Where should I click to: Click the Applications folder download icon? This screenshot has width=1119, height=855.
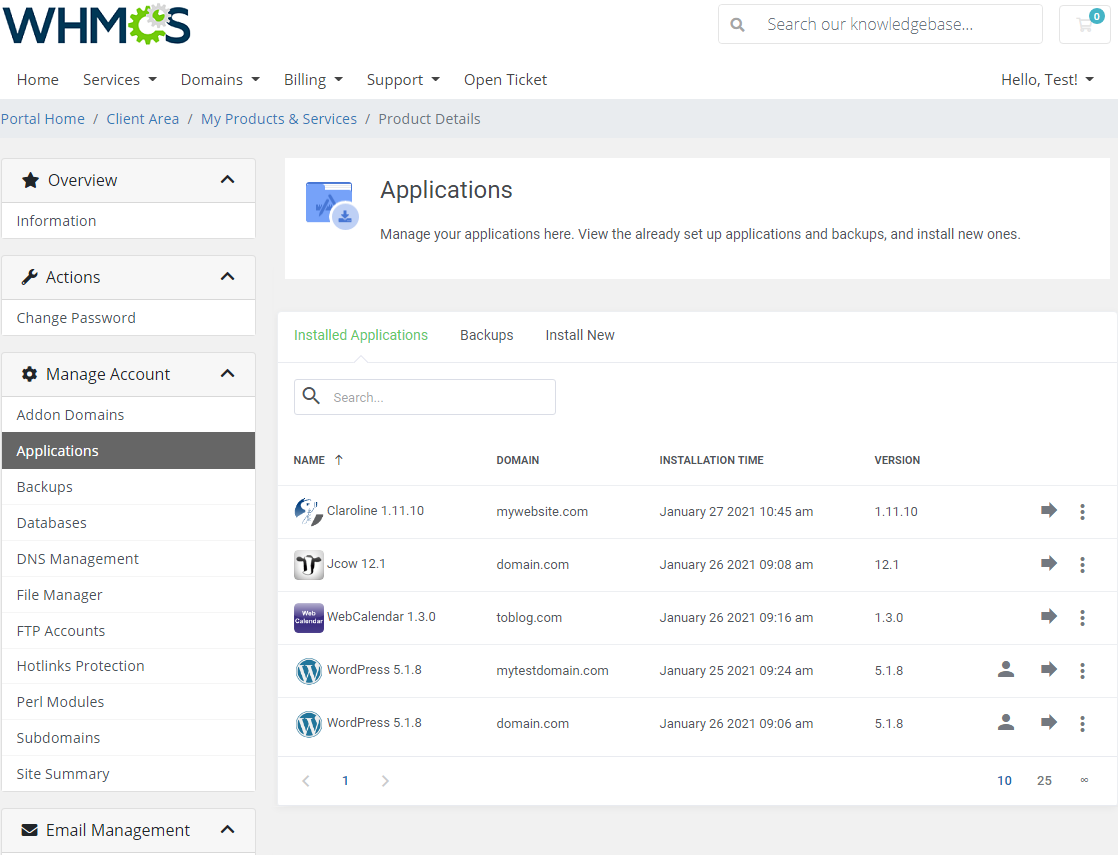pyautogui.click(x=331, y=204)
